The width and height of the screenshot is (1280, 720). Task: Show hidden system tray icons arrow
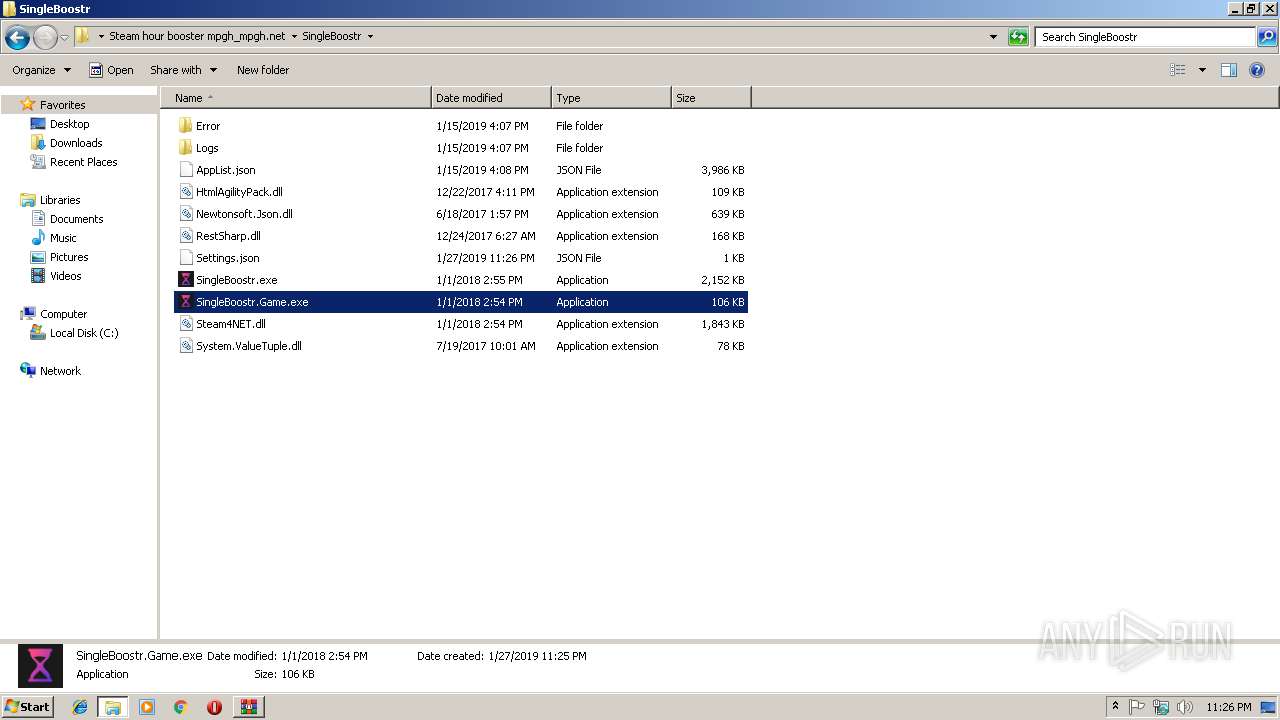[1115, 706]
